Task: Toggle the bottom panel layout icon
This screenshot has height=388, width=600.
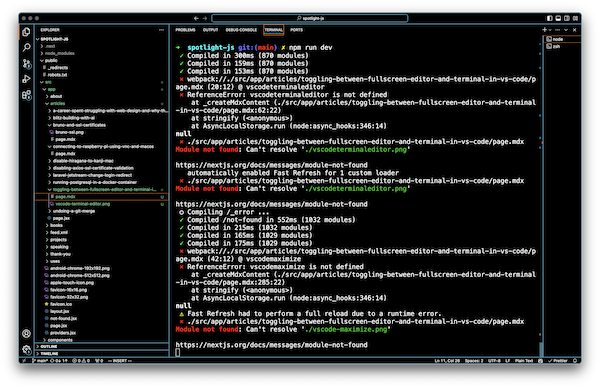Action: [x=558, y=18]
